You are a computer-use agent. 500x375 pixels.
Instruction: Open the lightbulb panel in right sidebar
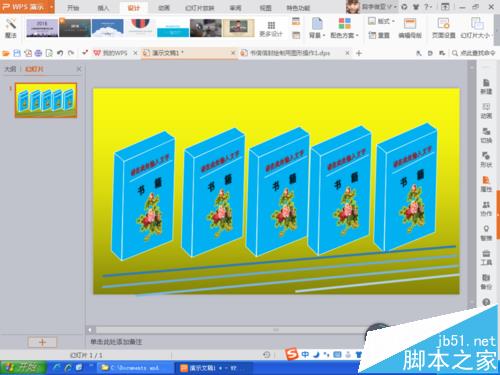pos(486,233)
